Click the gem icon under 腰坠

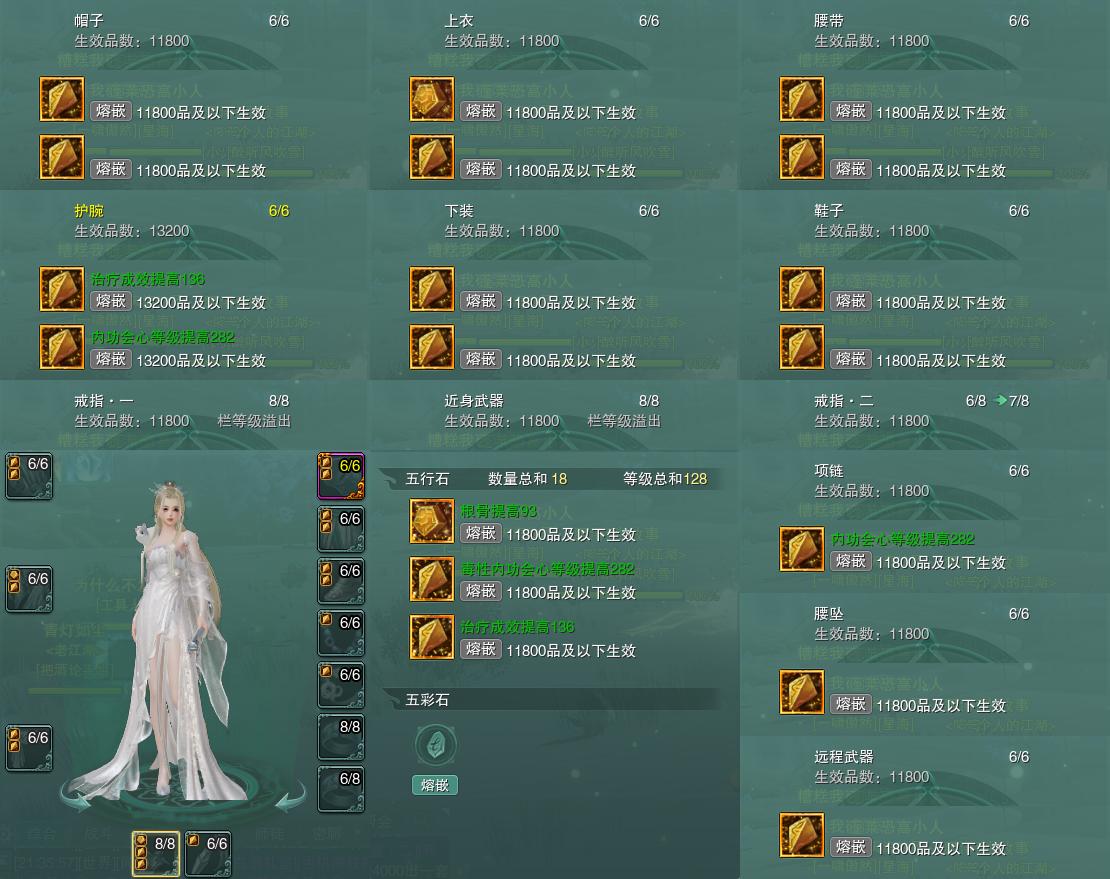coord(802,692)
